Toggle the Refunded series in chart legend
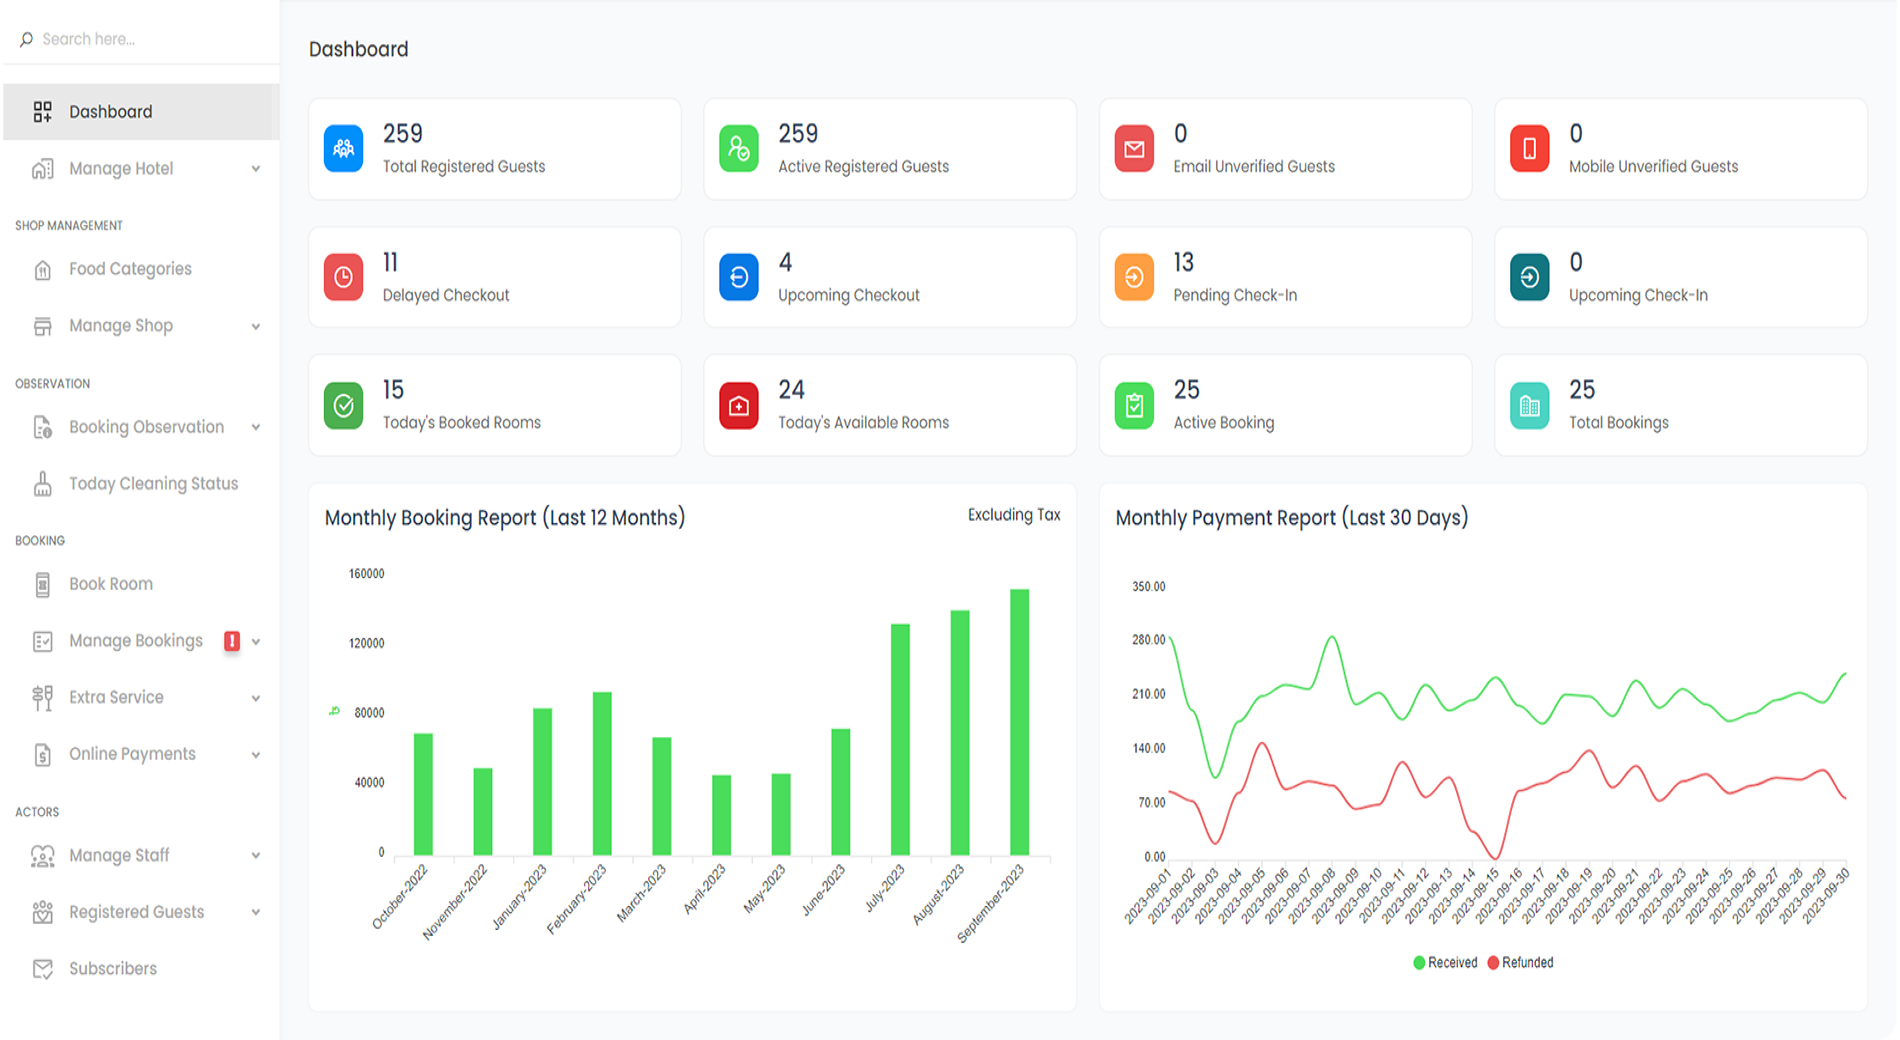The width and height of the screenshot is (1900, 1040). (x=1520, y=962)
